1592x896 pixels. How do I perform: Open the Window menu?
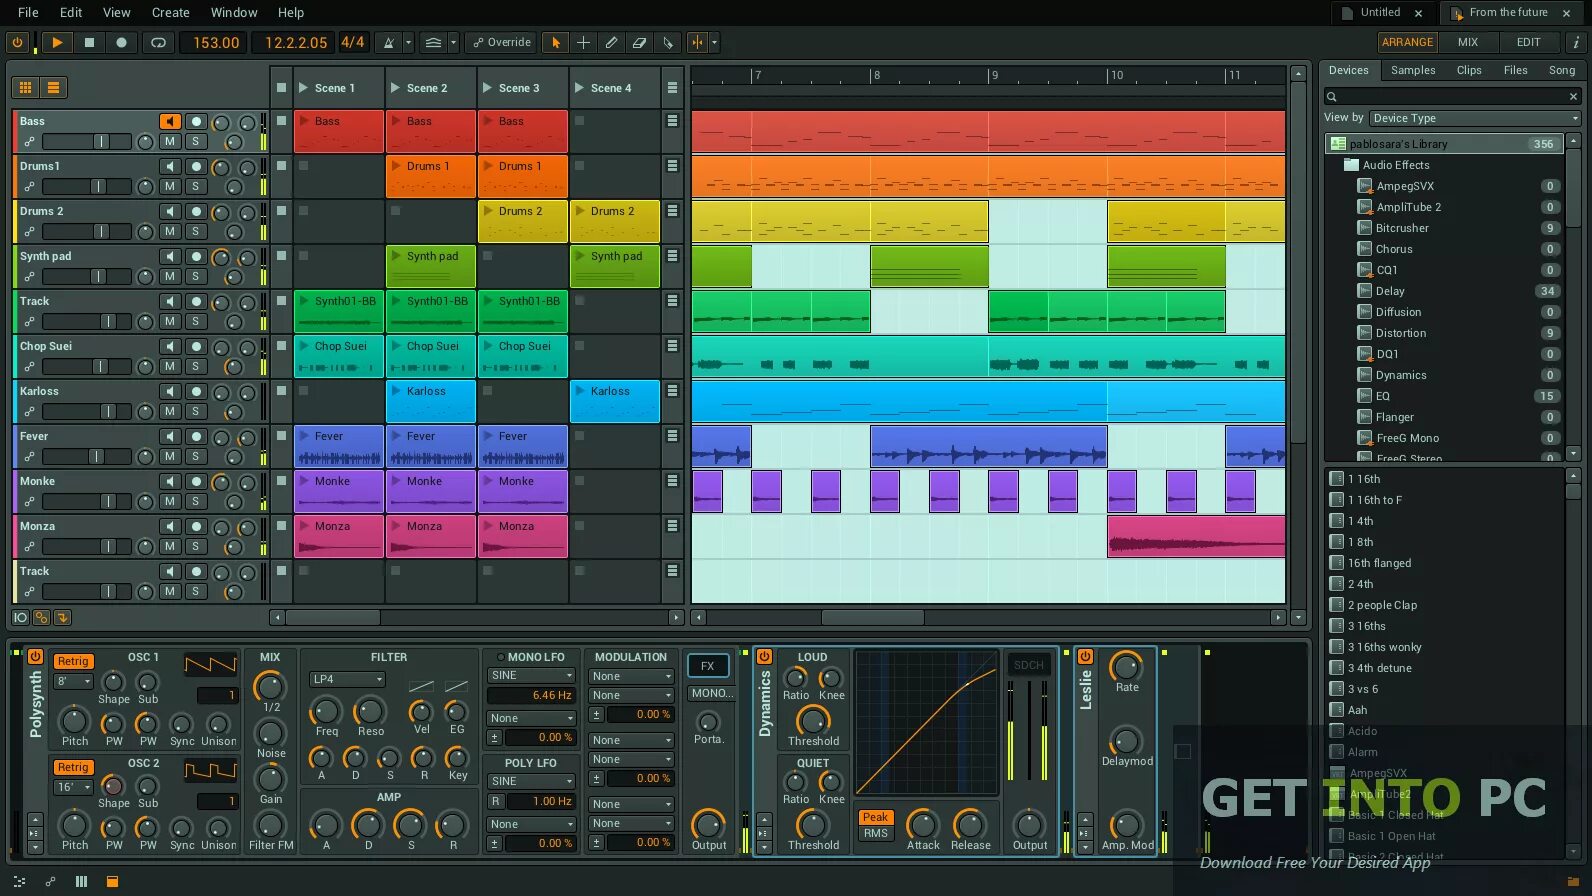[x=234, y=12]
